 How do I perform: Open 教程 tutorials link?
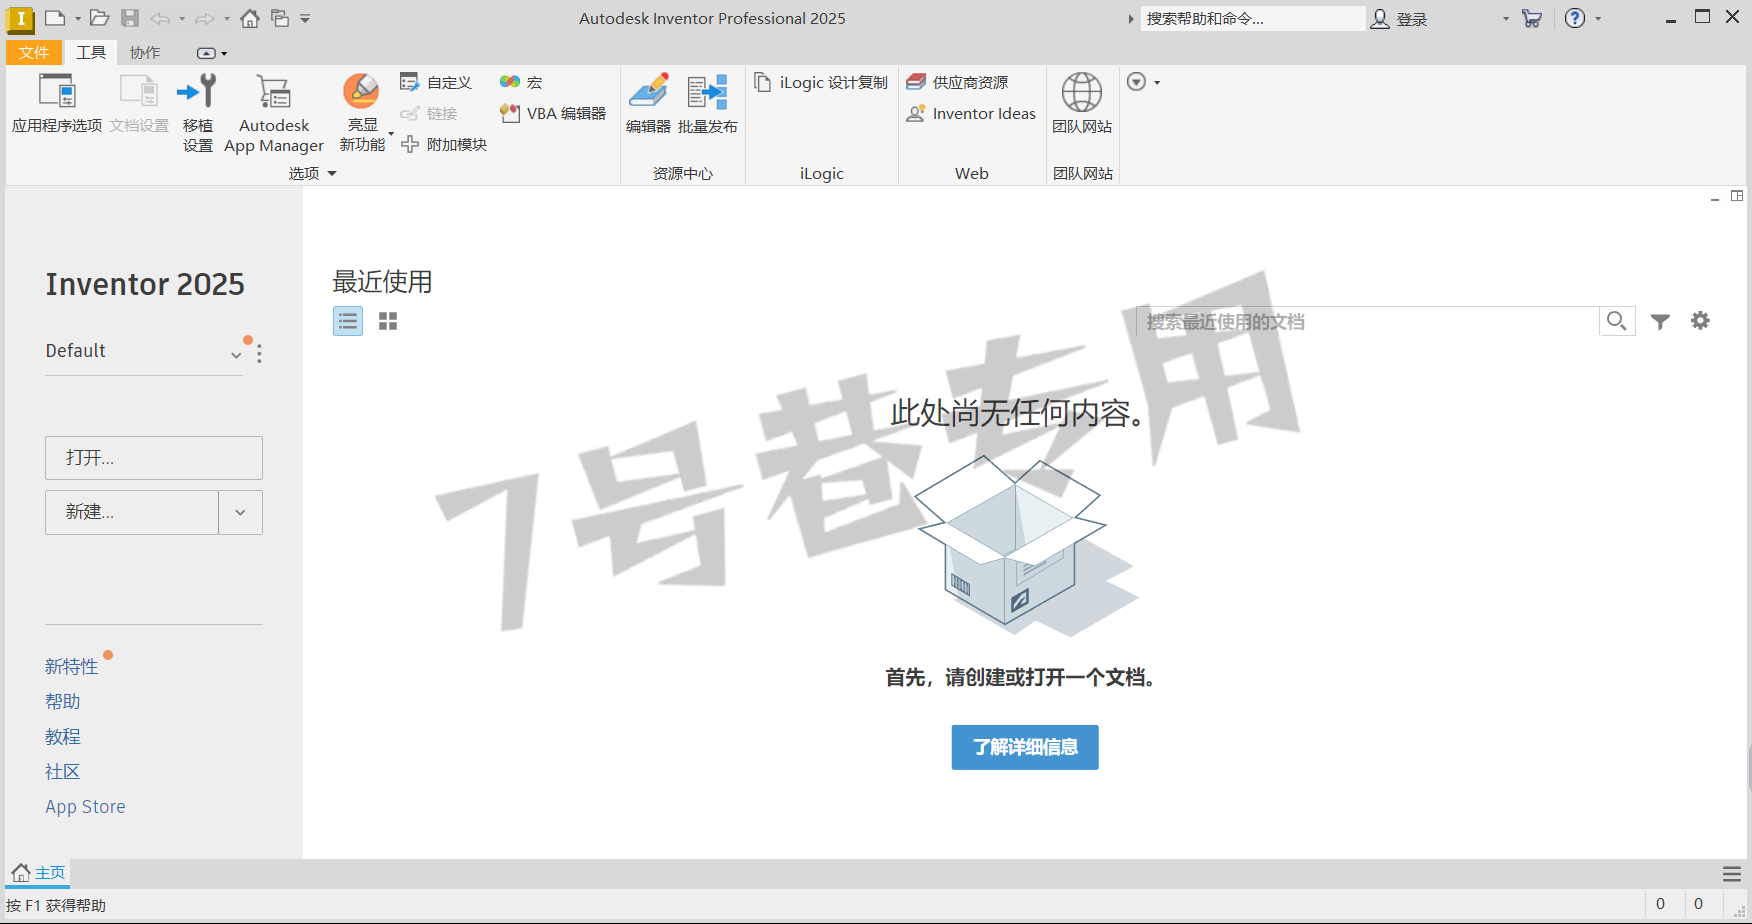[x=63, y=736]
